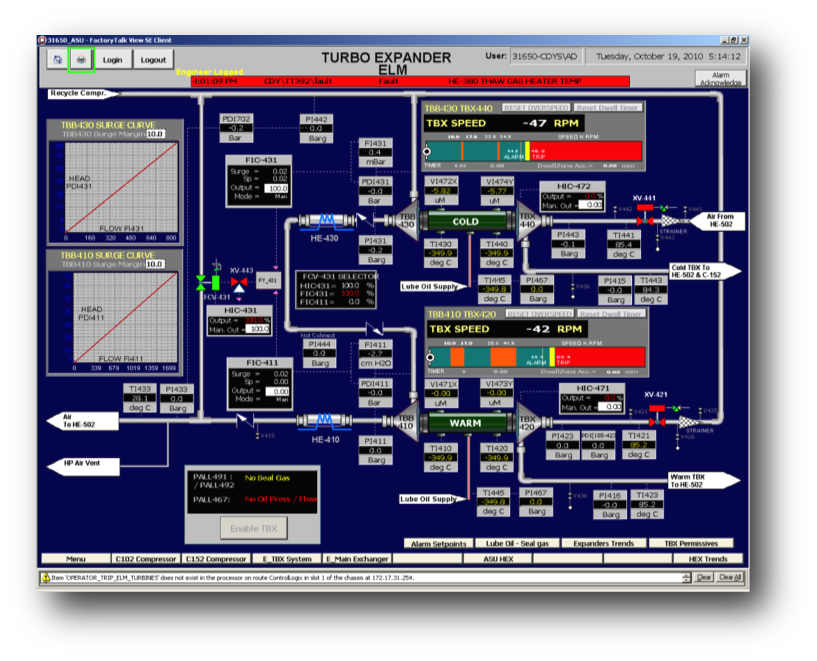Image resolution: width=817 pixels, height=661 pixels.
Task: Select the TBX 420 expander symbol
Action: [x=527, y=423]
